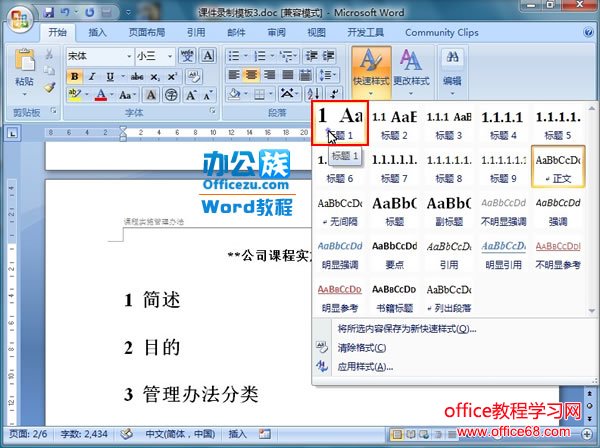Apply strikethrough formatting
This screenshot has height=448, width=600.
[137, 77]
